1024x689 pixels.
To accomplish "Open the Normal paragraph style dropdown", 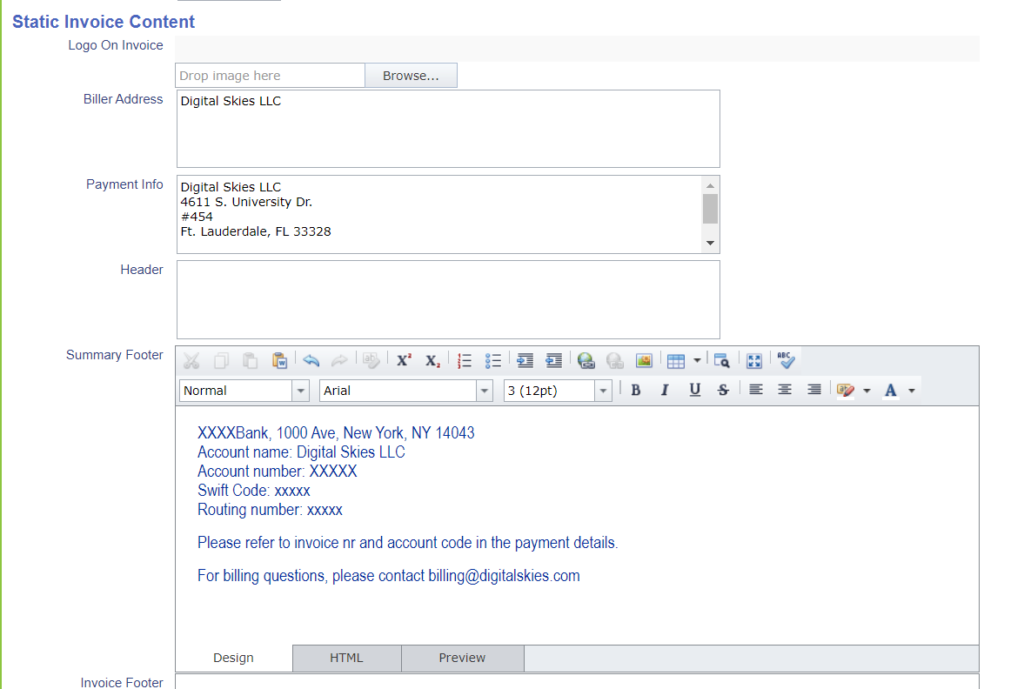I will click(x=300, y=391).
